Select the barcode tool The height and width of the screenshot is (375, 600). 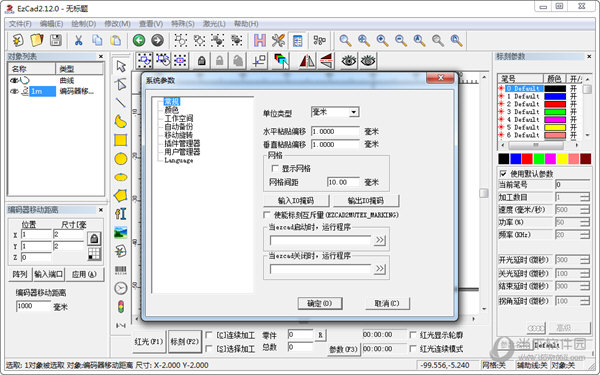(x=121, y=270)
